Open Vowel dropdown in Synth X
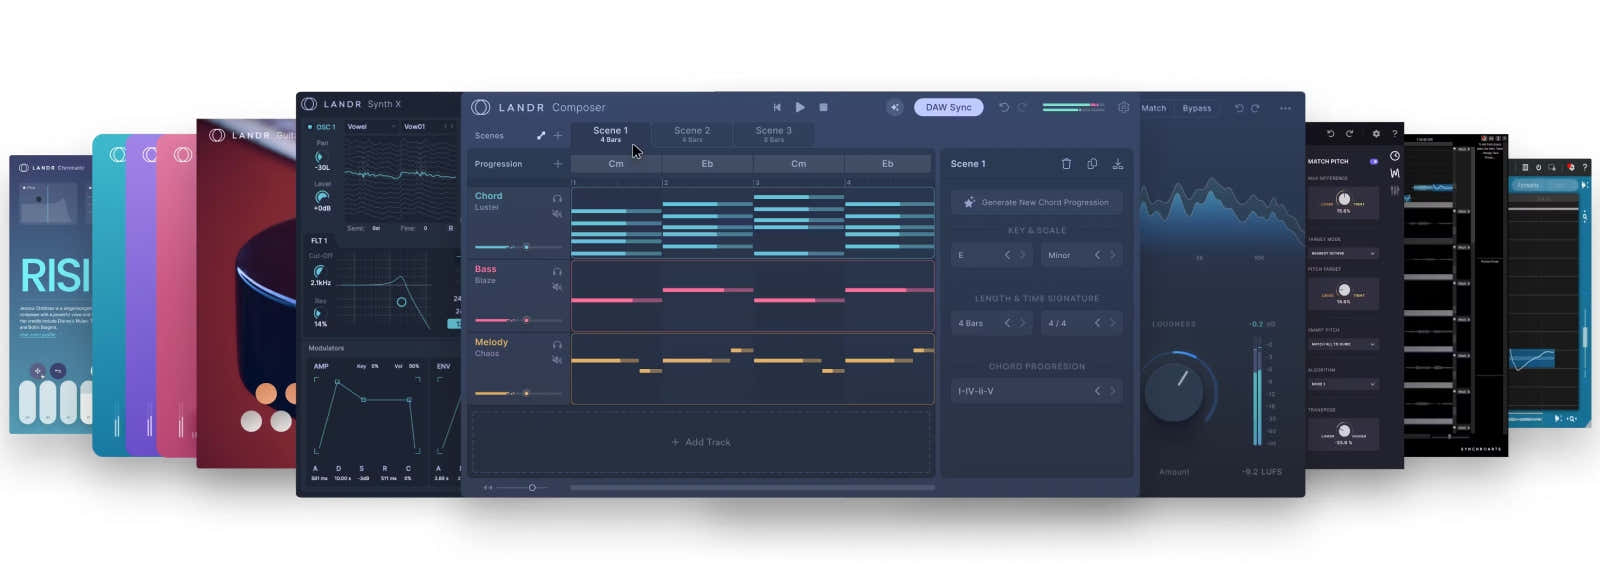1600x582 pixels. tap(370, 127)
